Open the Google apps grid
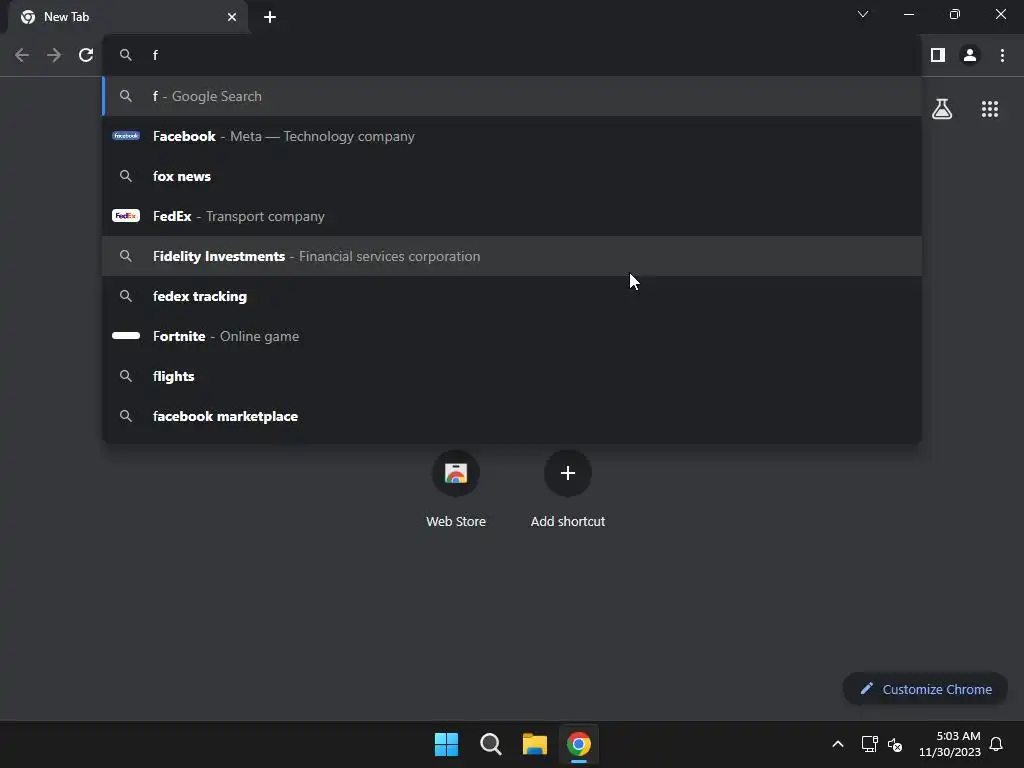 pyautogui.click(x=989, y=109)
